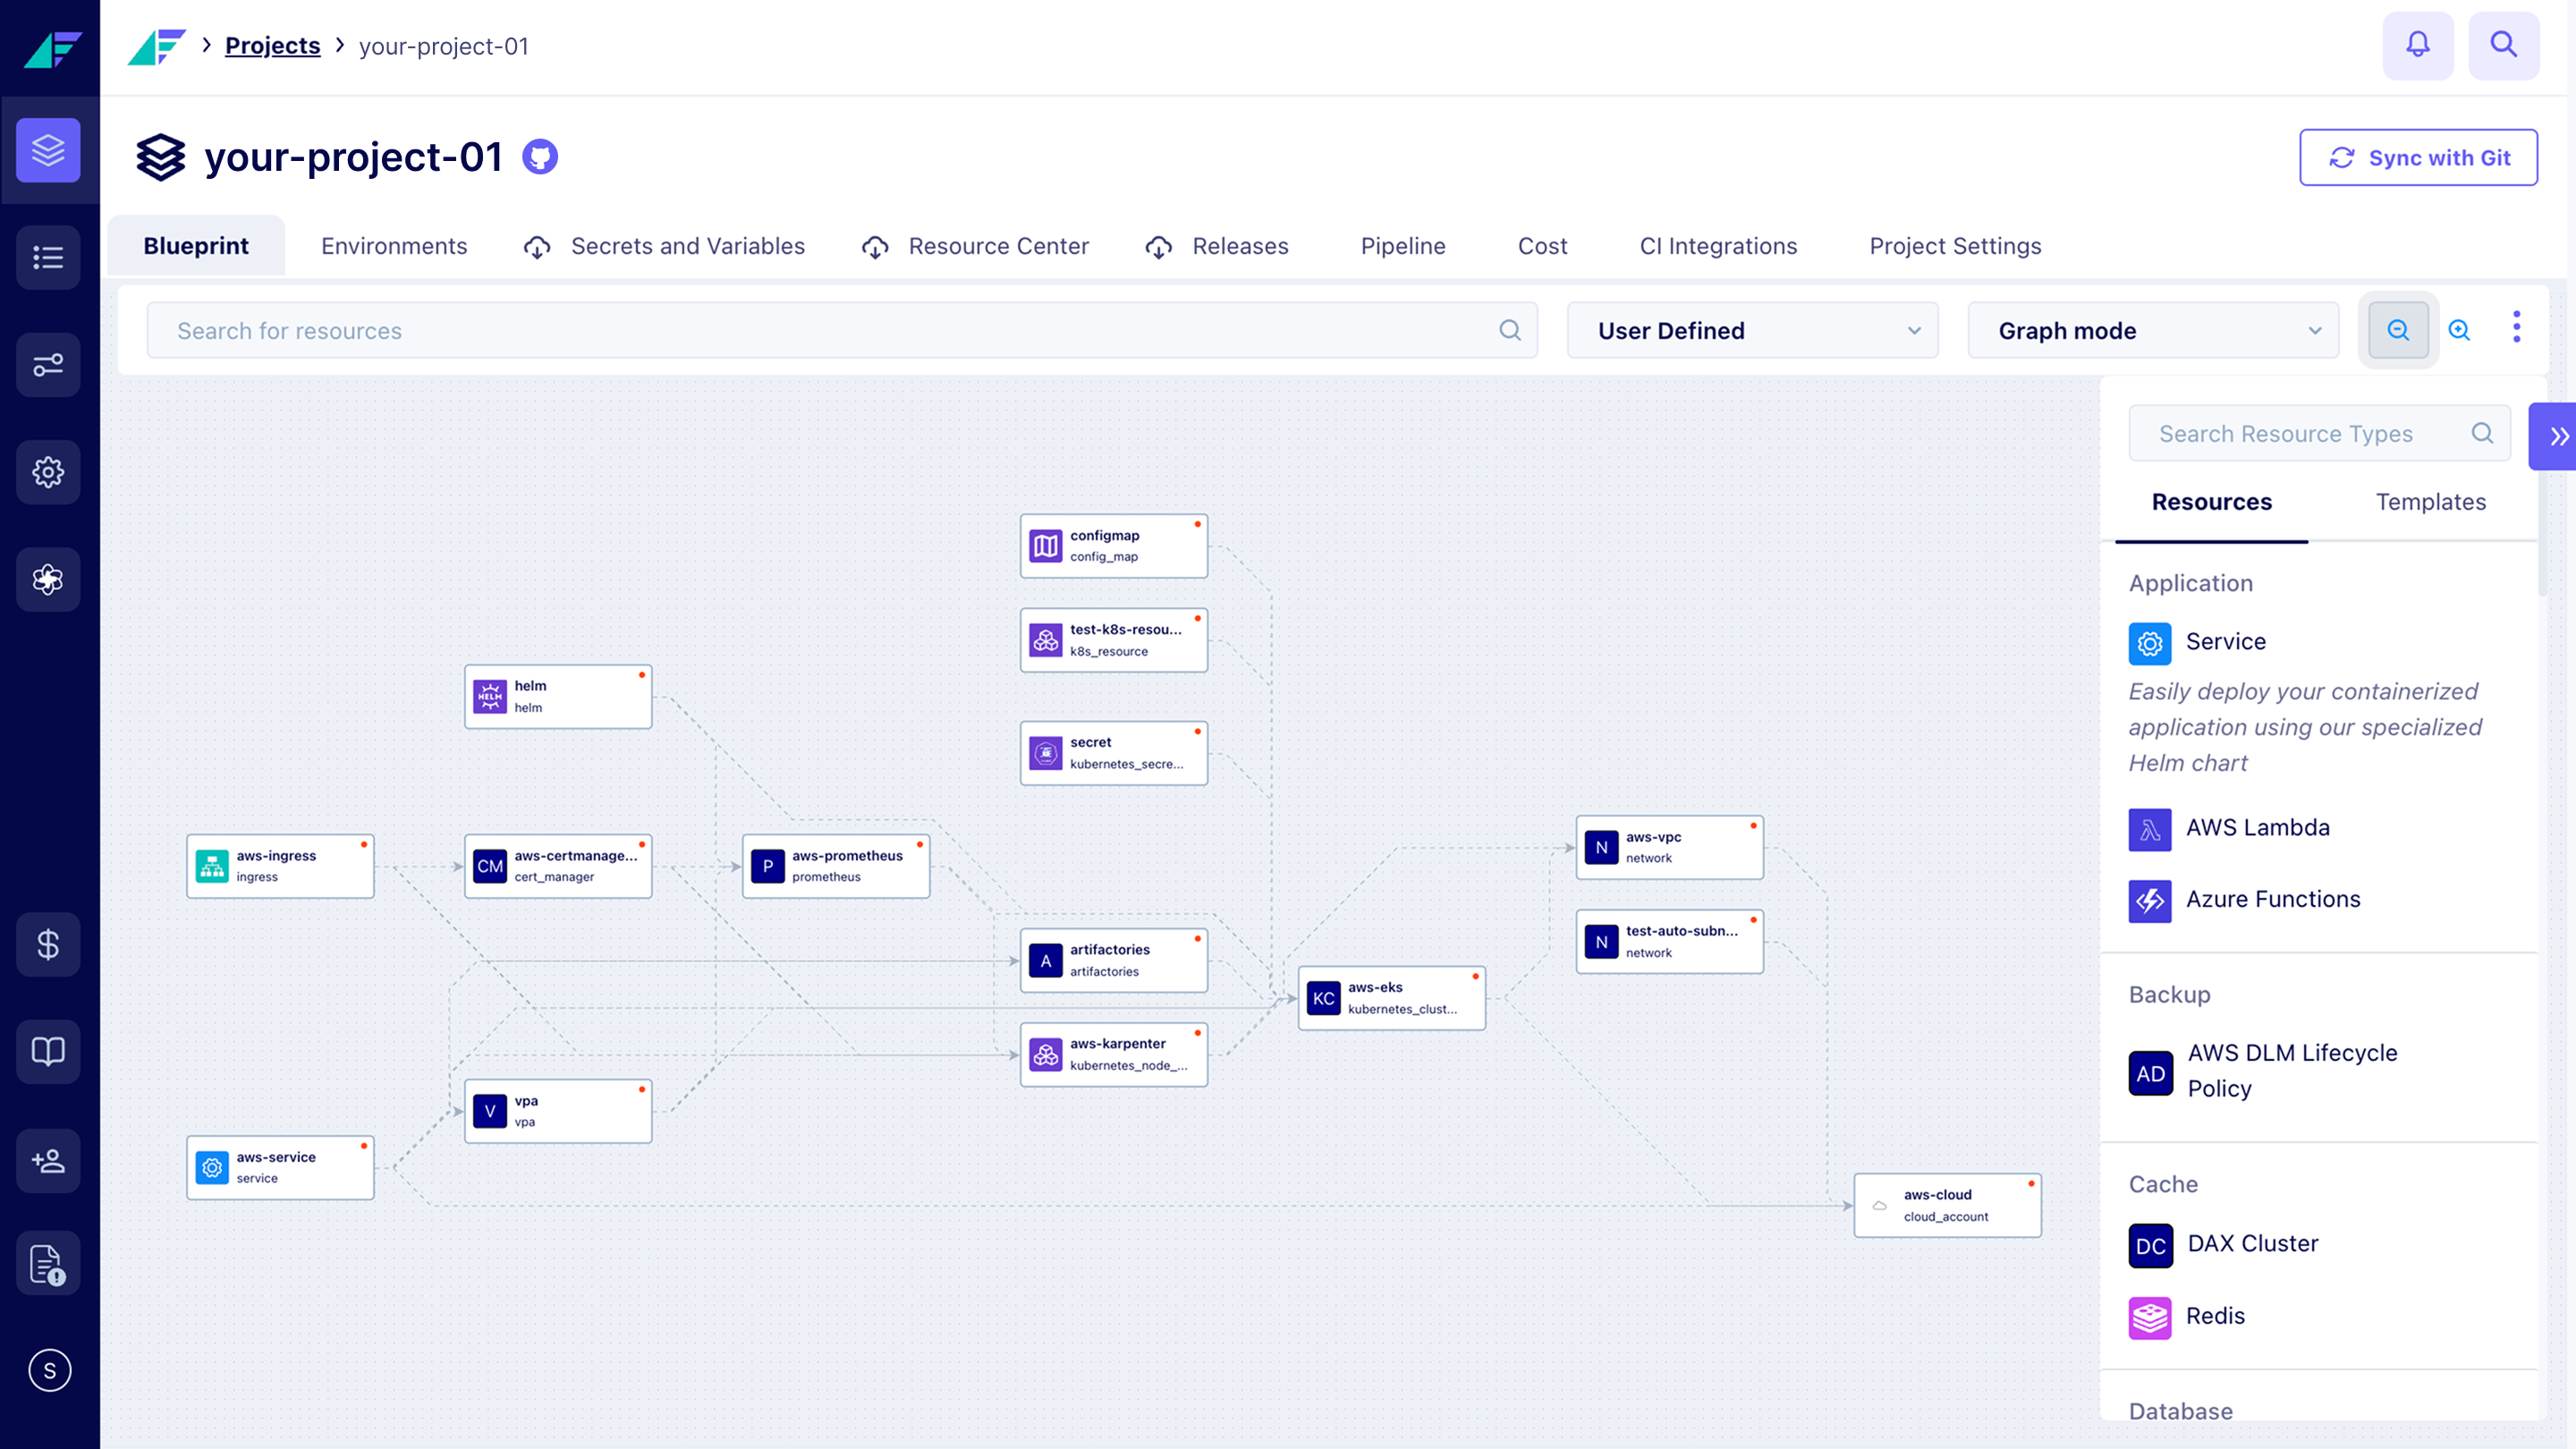Expand the Graph mode dropdown
Image resolution: width=2576 pixels, height=1449 pixels.
click(2152, 331)
